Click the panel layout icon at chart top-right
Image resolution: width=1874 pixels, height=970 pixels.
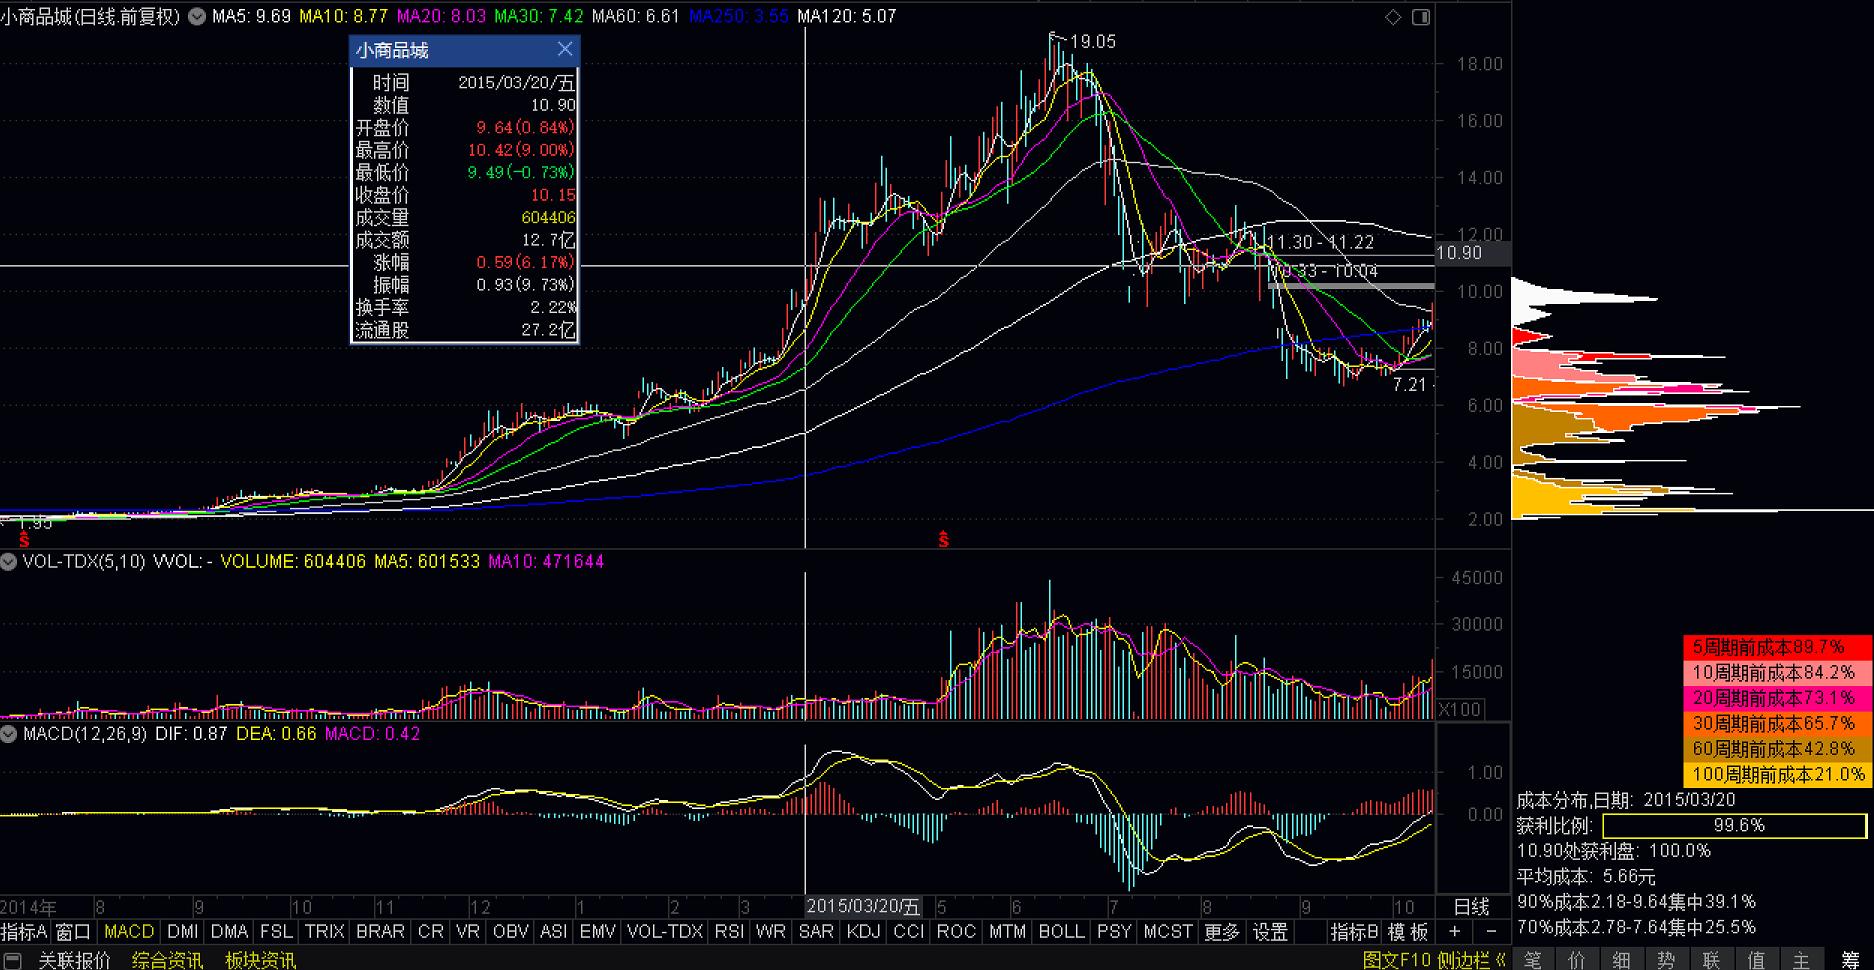coord(1421,17)
